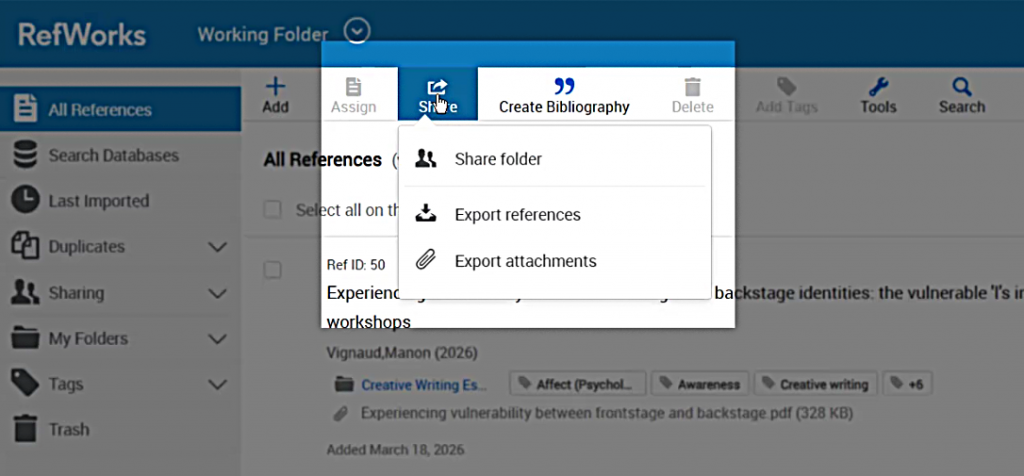Image resolution: width=1024 pixels, height=476 pixels.
Task: Expand the My Folders section chevron
Action: [x=217, y=339]
